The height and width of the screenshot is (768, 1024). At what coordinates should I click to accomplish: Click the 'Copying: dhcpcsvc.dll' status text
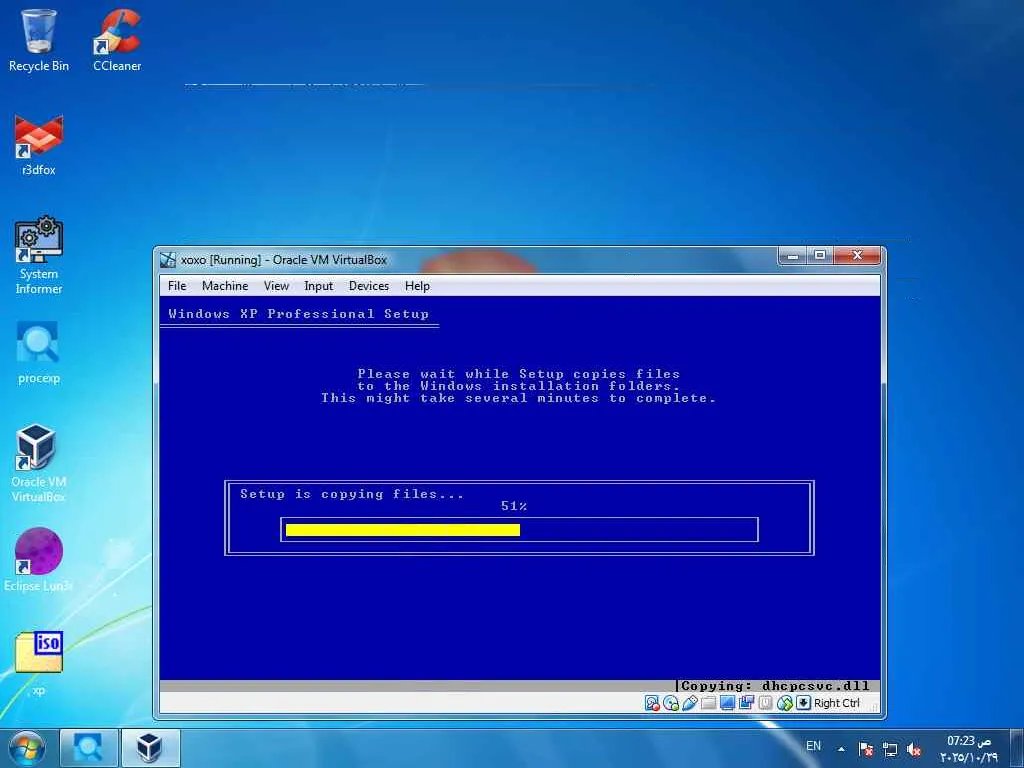(775, 686)
